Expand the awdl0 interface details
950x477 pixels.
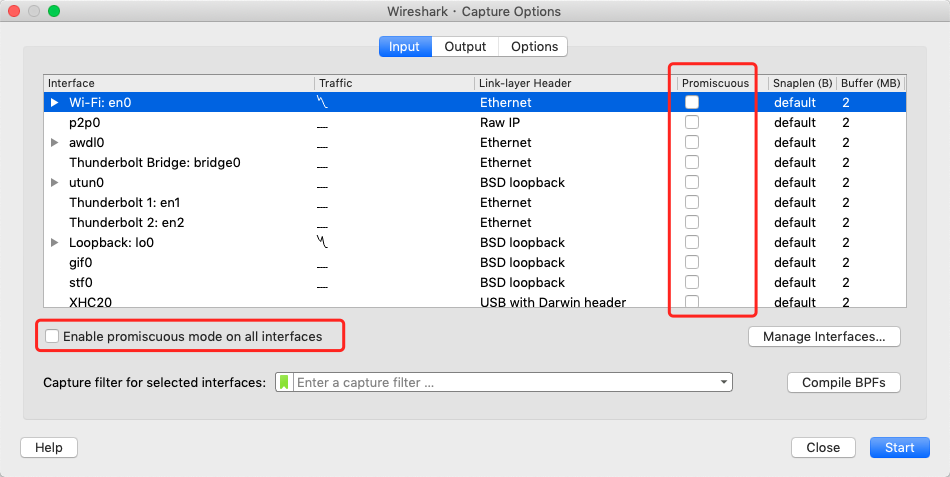[x=55, y=142]
